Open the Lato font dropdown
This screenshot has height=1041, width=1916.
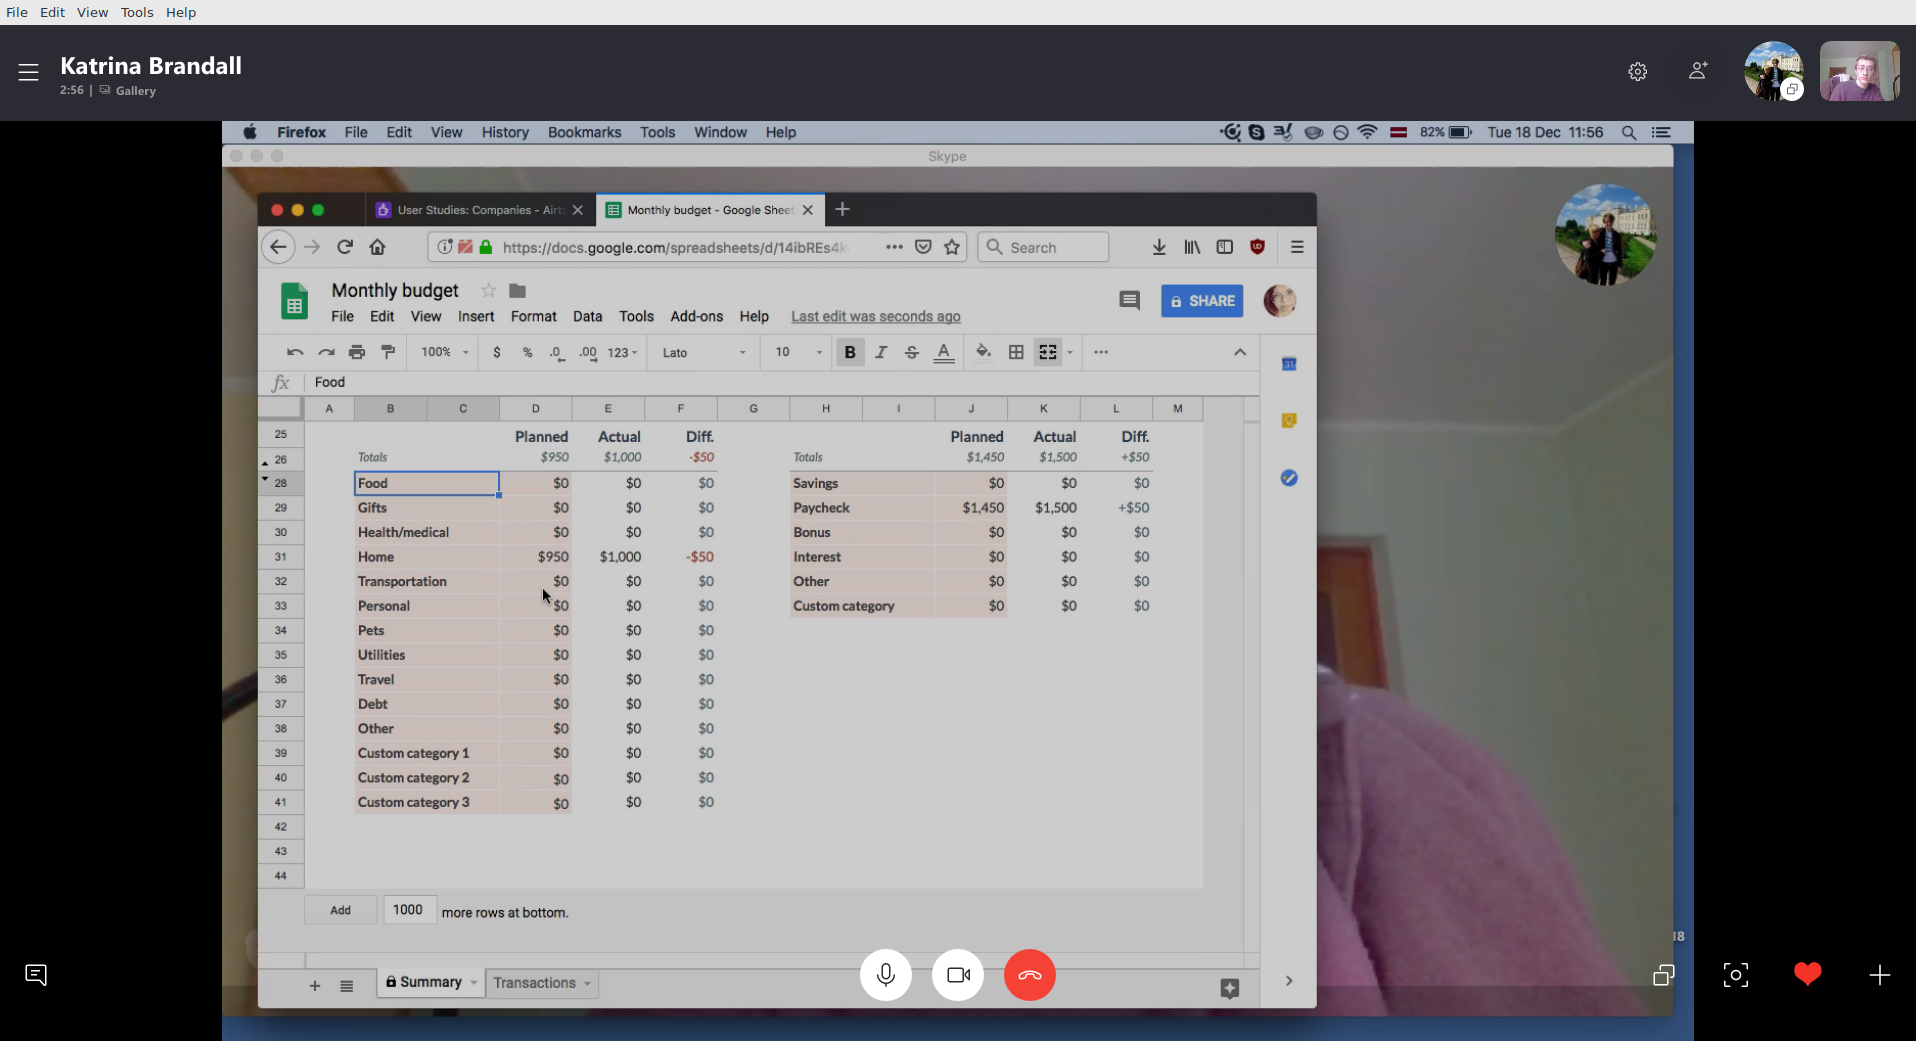coord(703,352)
